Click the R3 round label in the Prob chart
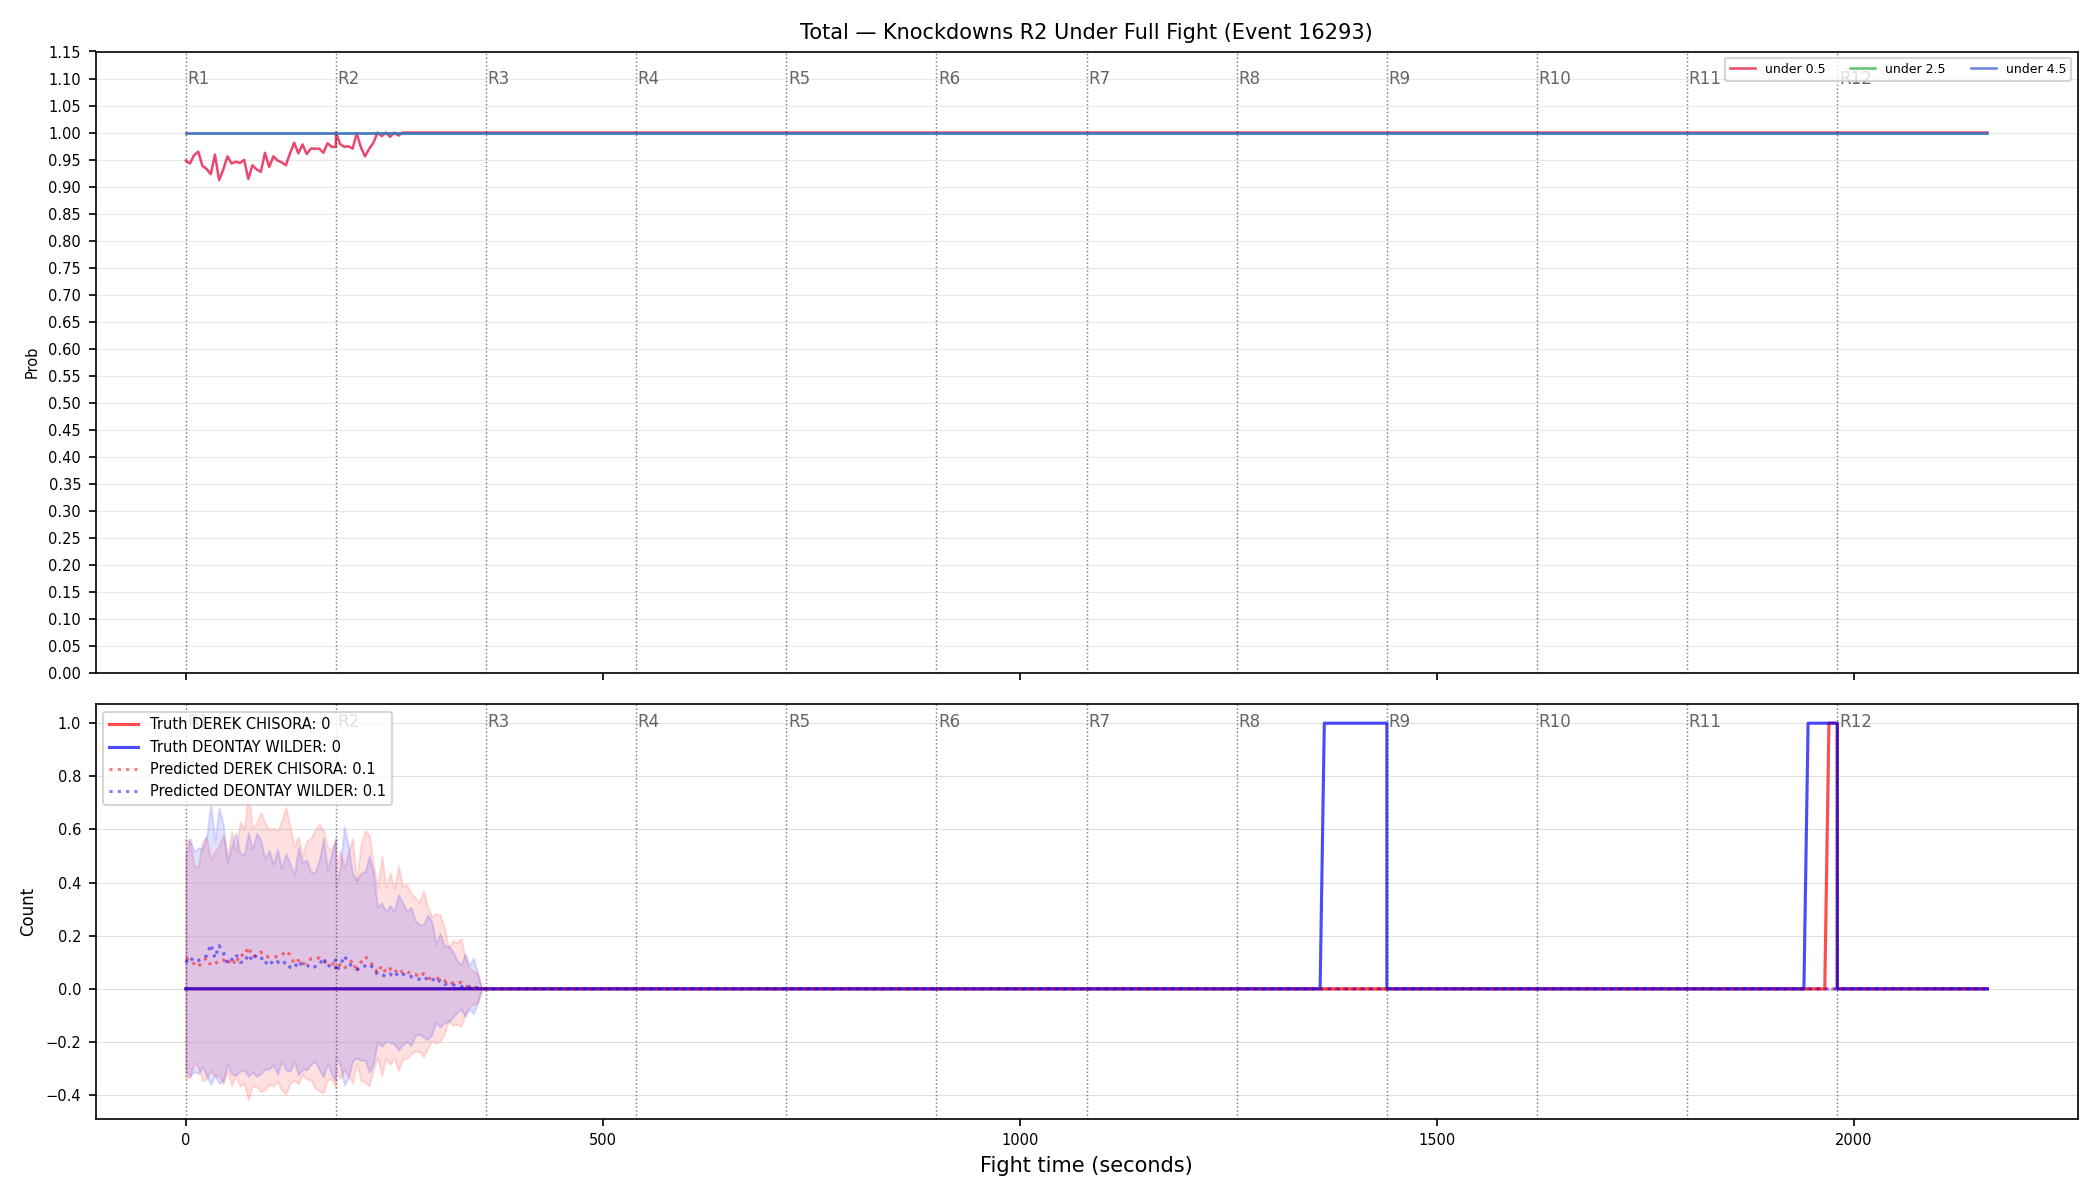 [498, 78]
